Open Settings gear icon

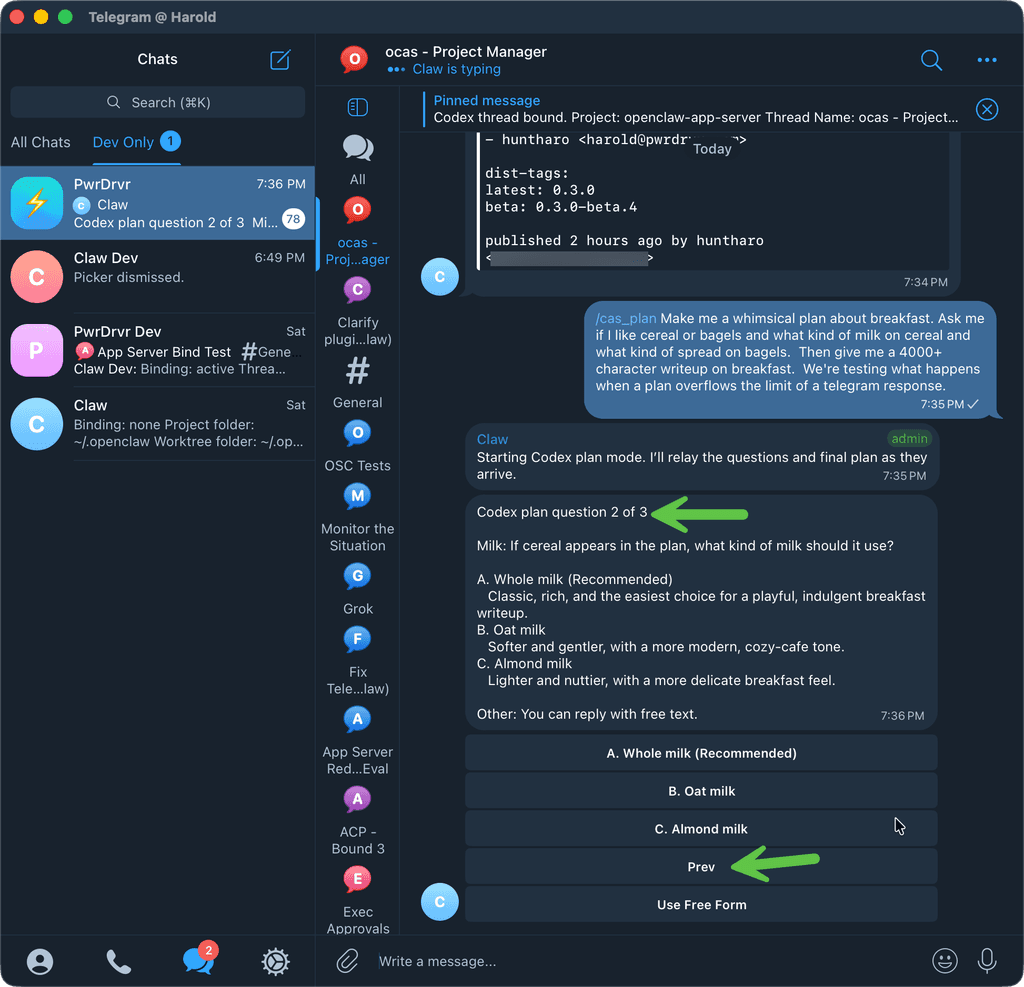[276, 961]
